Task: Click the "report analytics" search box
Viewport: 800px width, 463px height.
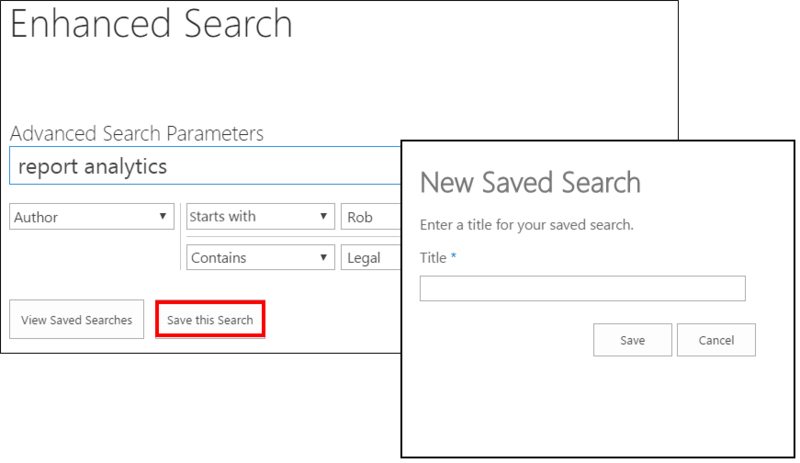Action: click(200, 167)
